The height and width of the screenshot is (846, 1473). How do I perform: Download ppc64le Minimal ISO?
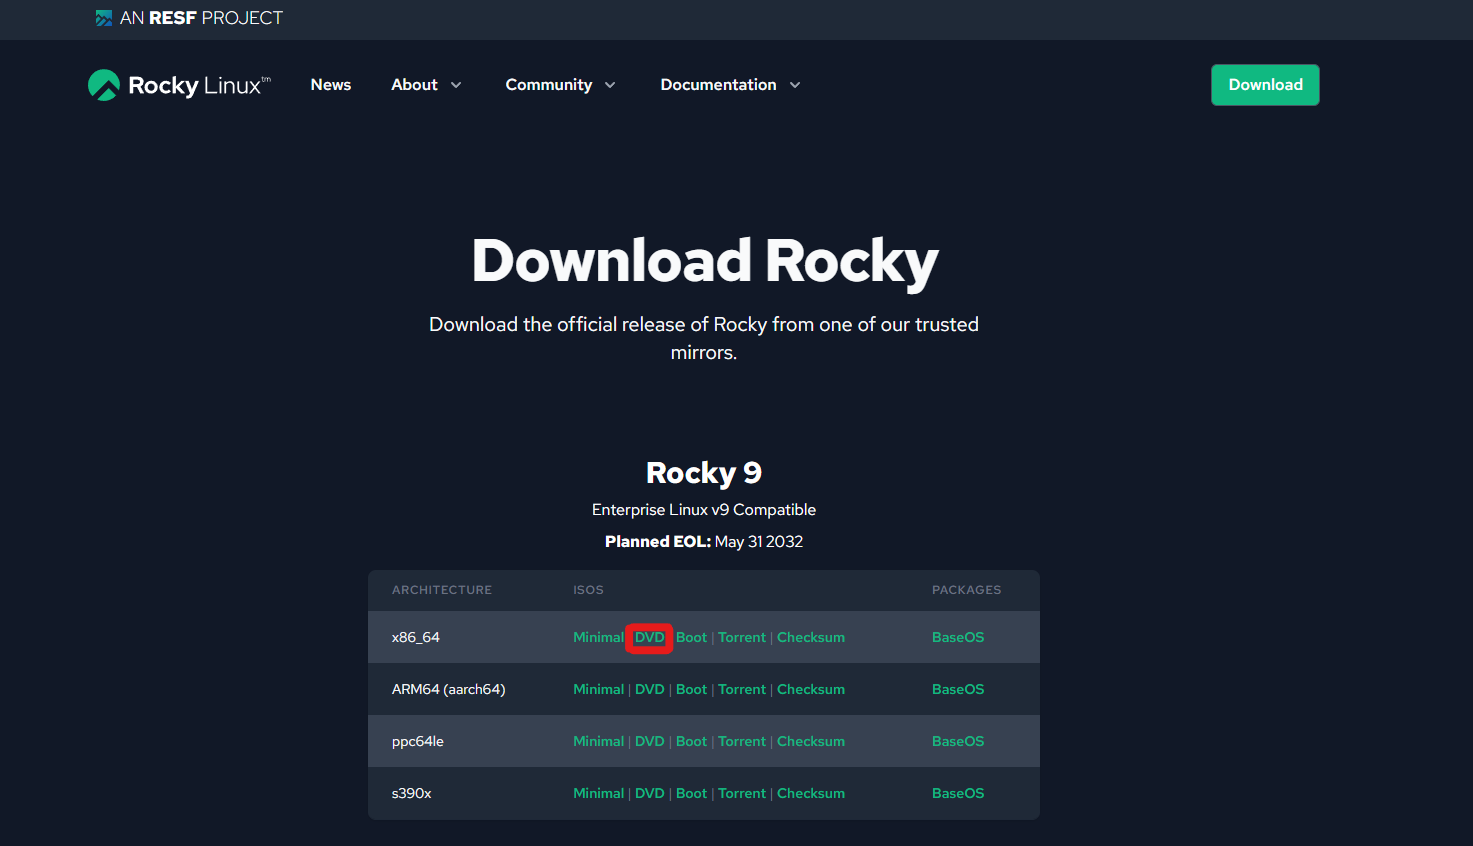pos(598,741)
